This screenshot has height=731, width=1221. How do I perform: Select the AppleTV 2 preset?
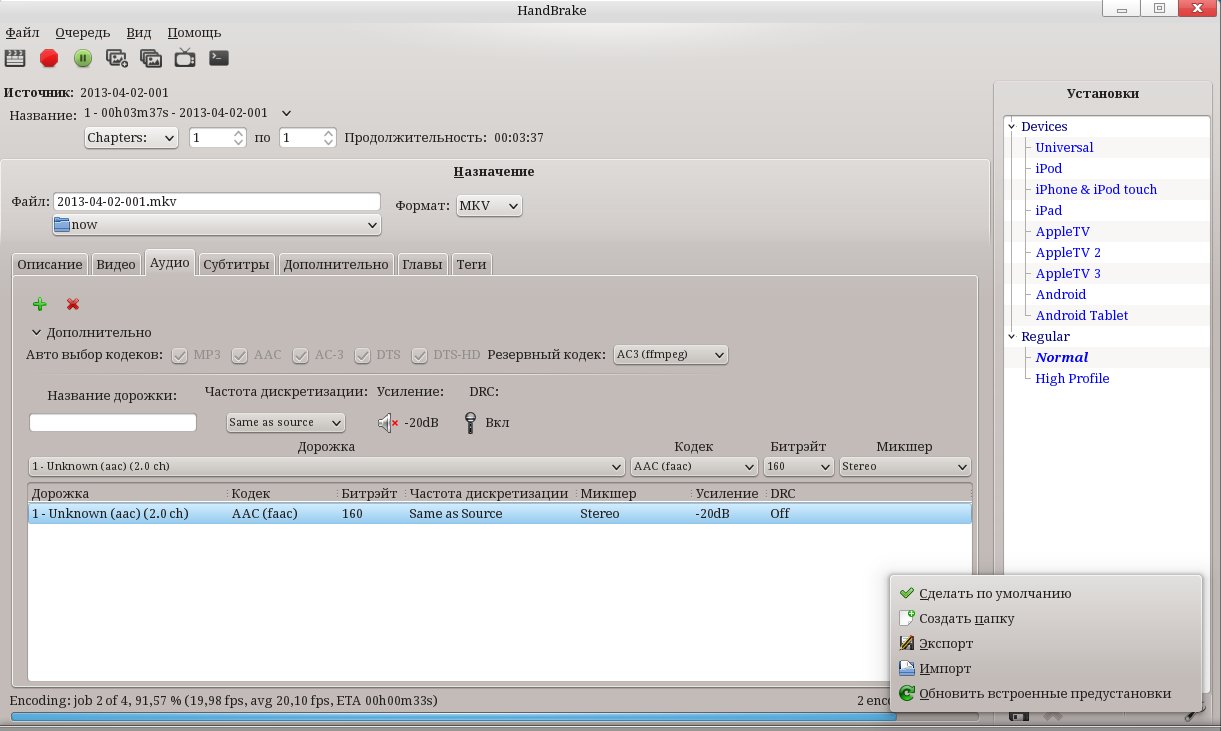point(1068,252)
